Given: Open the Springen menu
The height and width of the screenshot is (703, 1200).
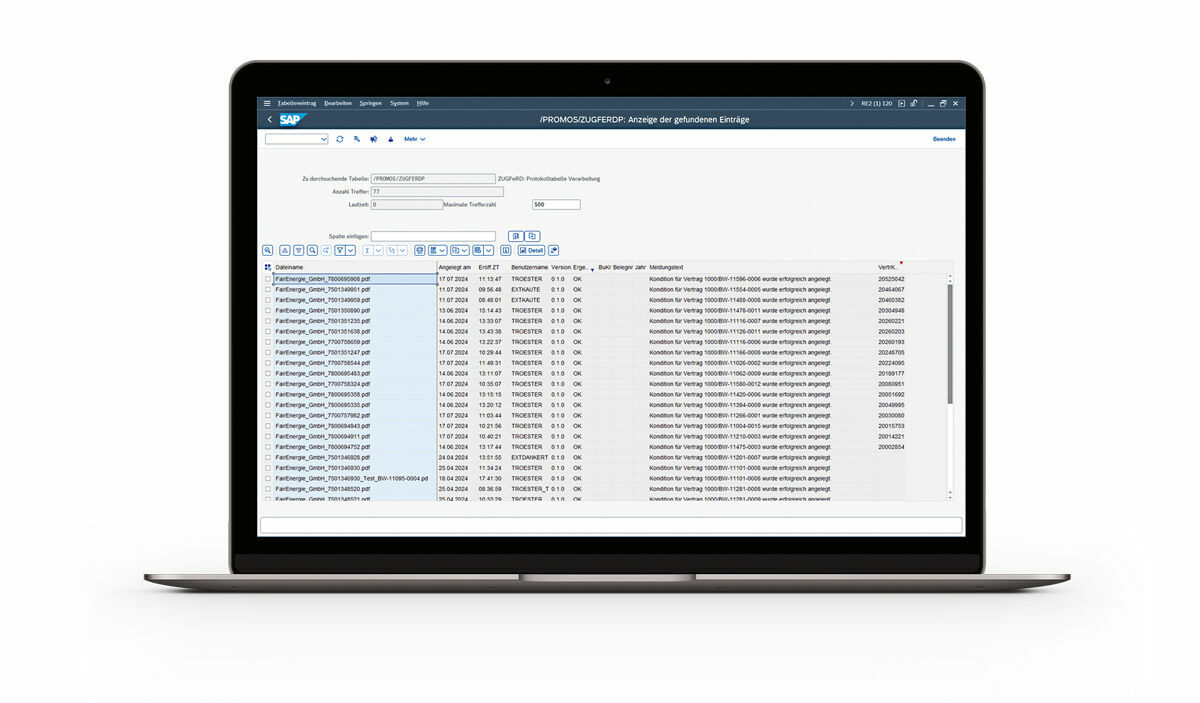Looking at the screenshot, I should (x=370, y=103).
